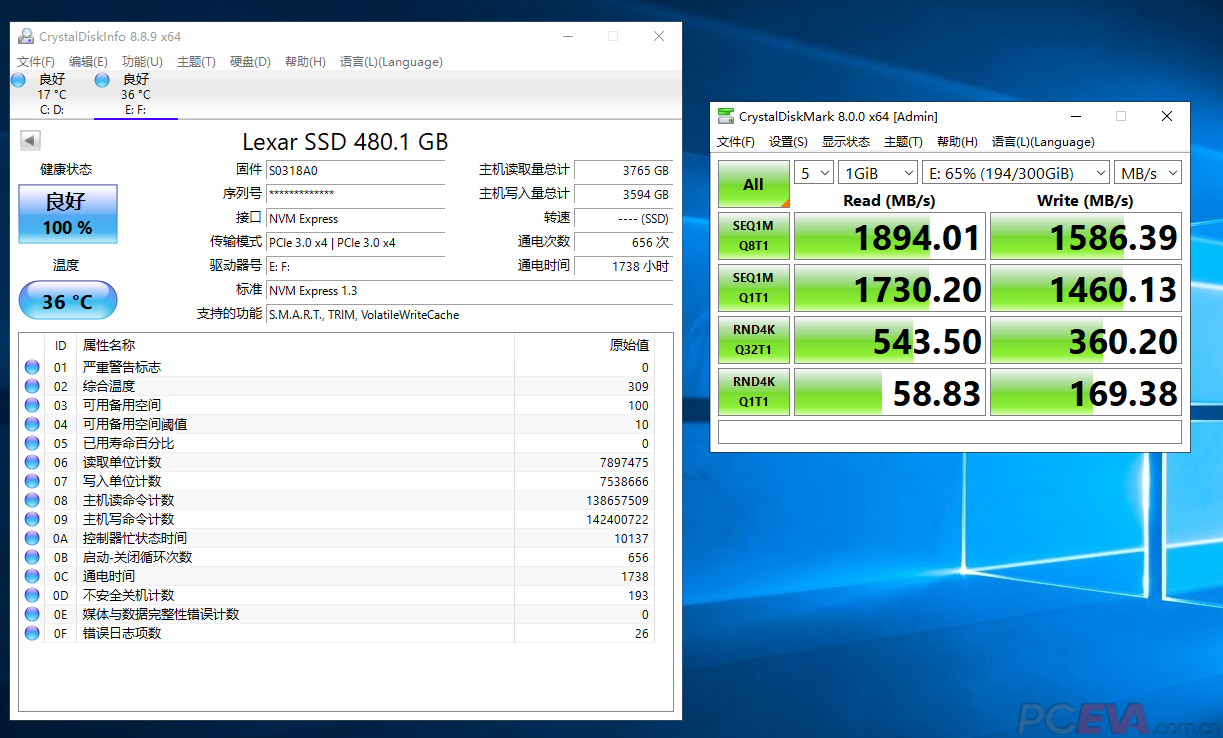The width and height of the screenshot is (1223, 738).
Task: Run the SEQ1M Q1T1 test
Action: [x=753, y=288]
